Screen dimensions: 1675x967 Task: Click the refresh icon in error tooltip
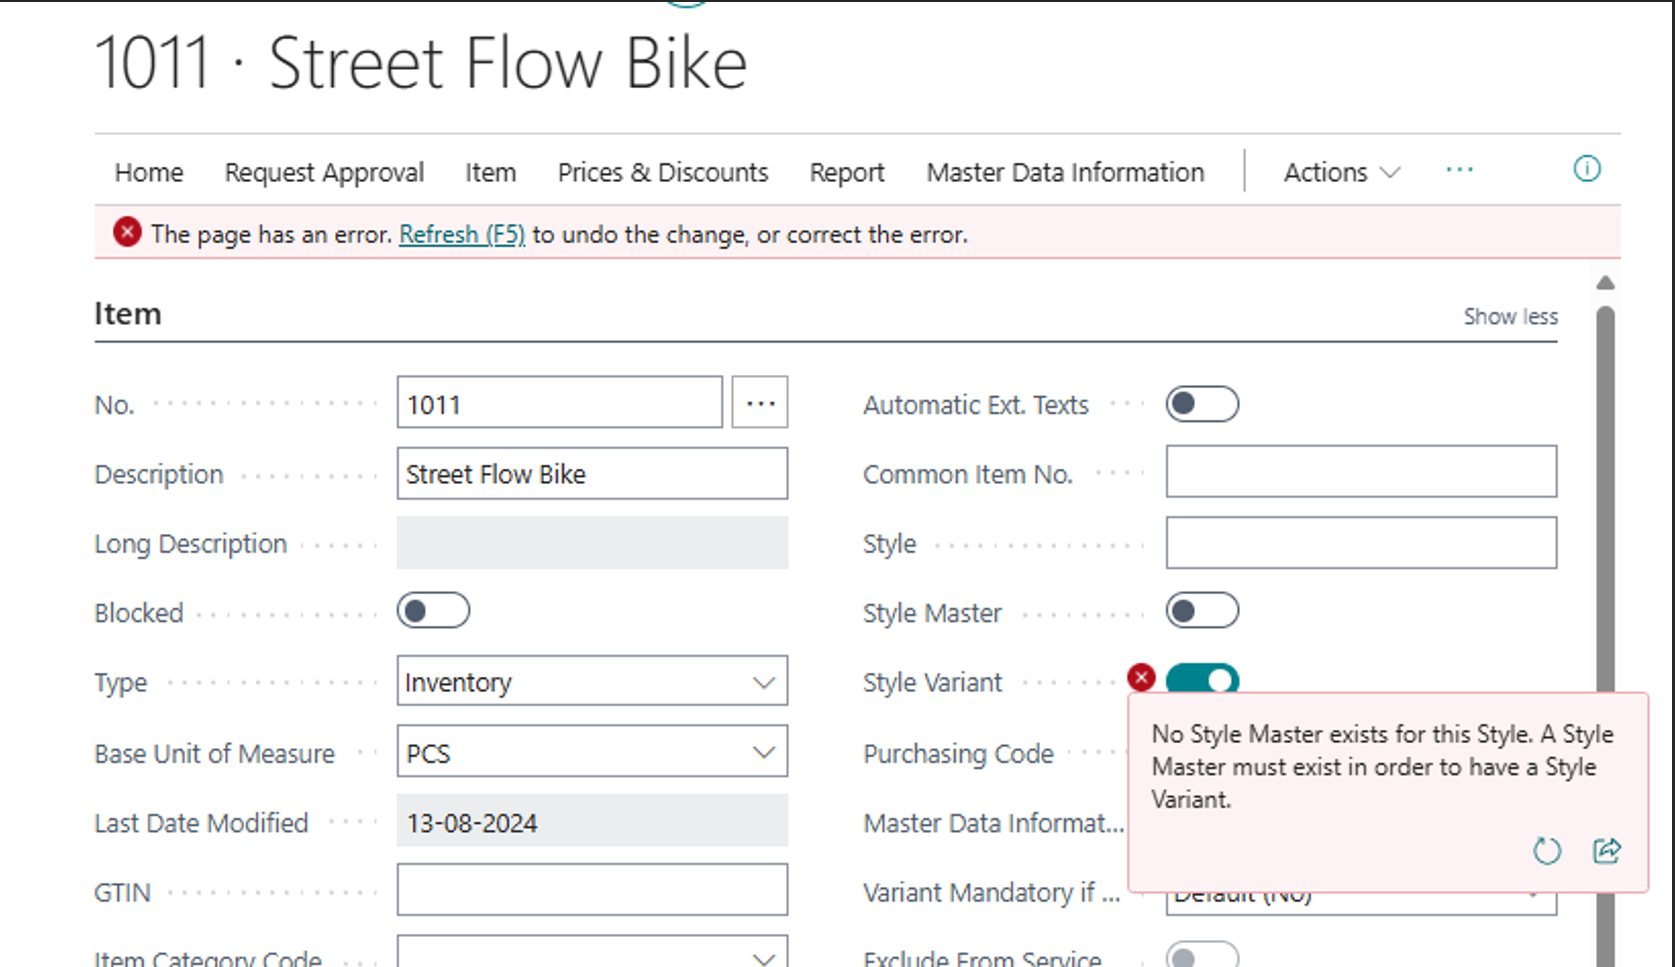click(x=1546, y=851)
